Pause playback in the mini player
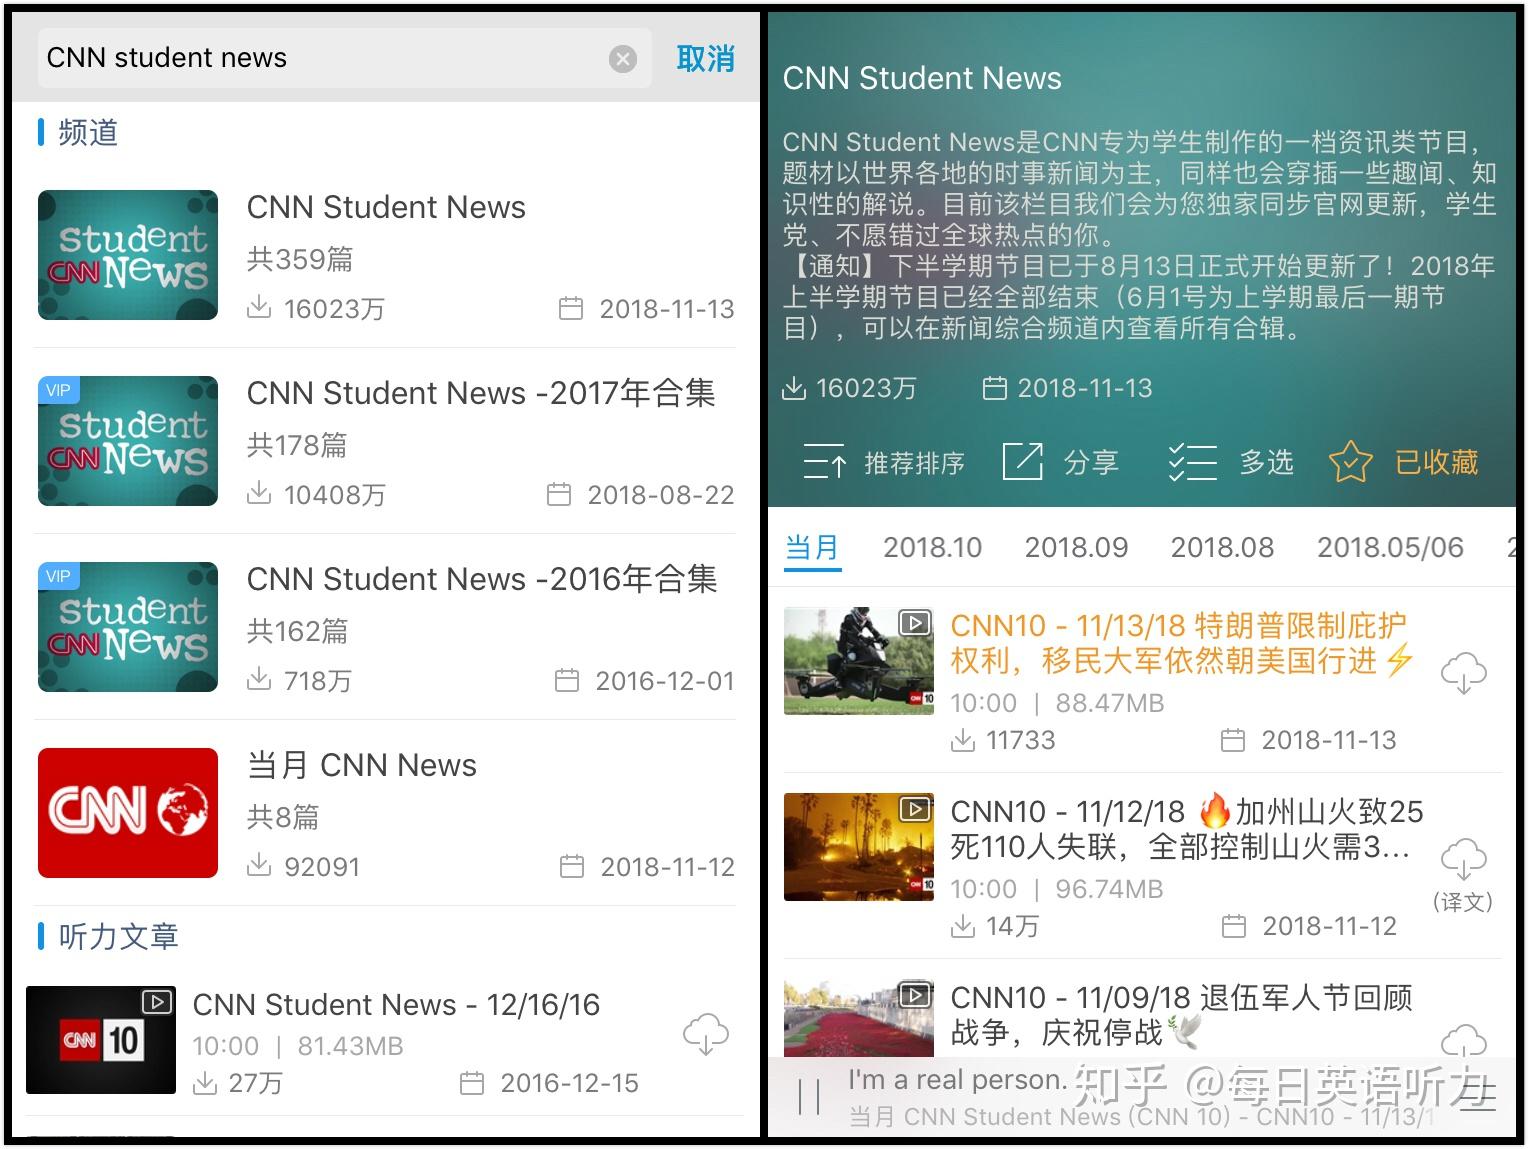 click(810, 1097)
